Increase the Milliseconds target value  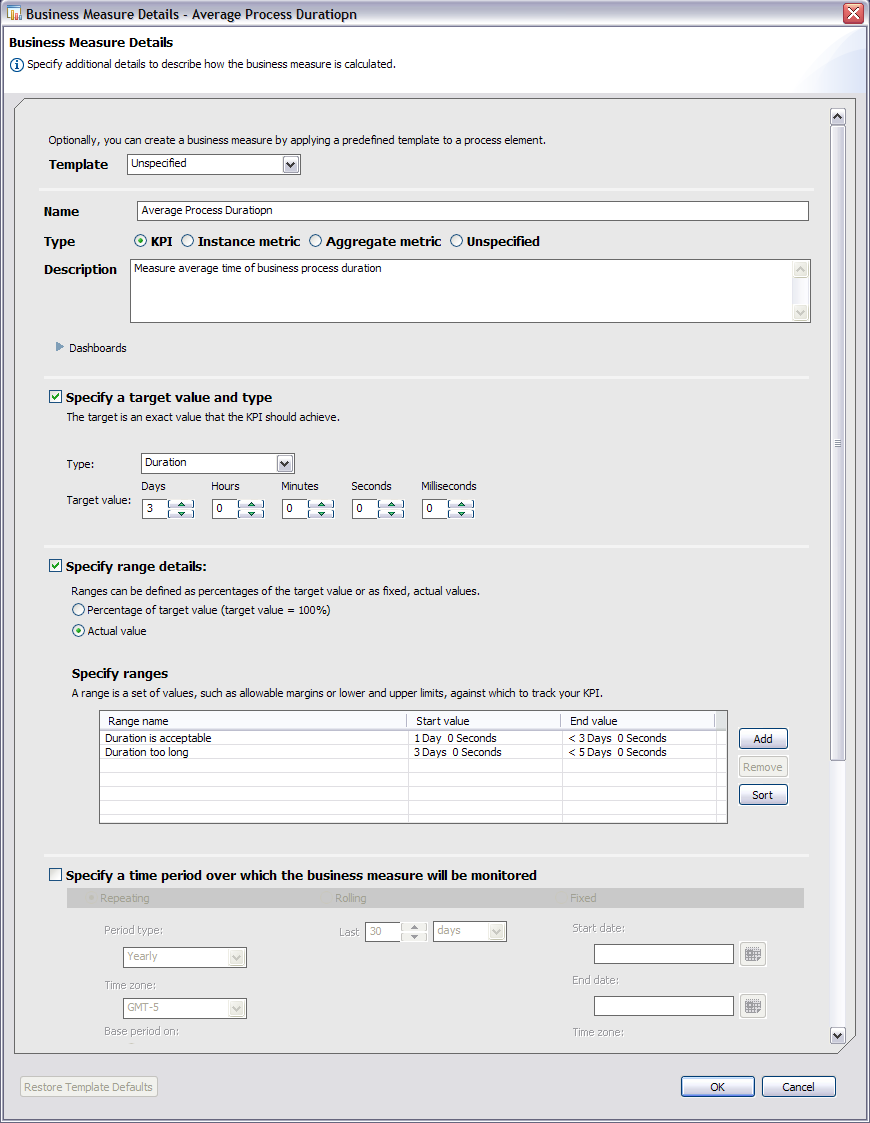(x=461, y=504)
